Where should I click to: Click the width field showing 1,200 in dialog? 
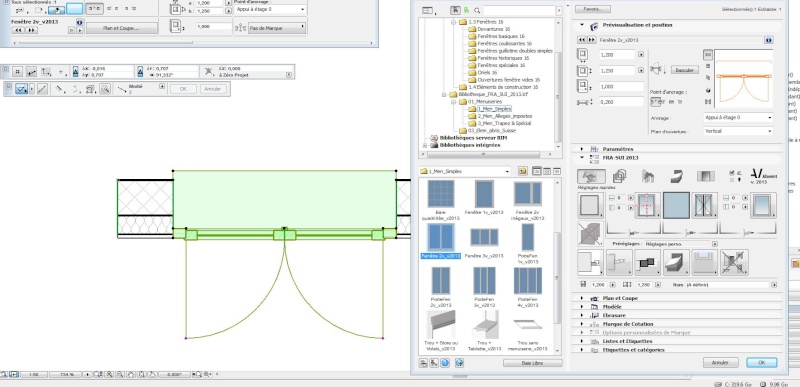pos(616,55)
